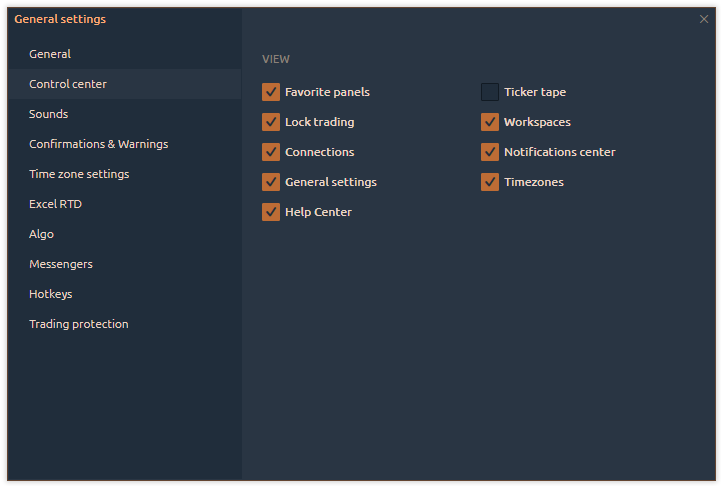Uncheck General settings view option
The image size is (721, 486).
click(x=271, y=182)
